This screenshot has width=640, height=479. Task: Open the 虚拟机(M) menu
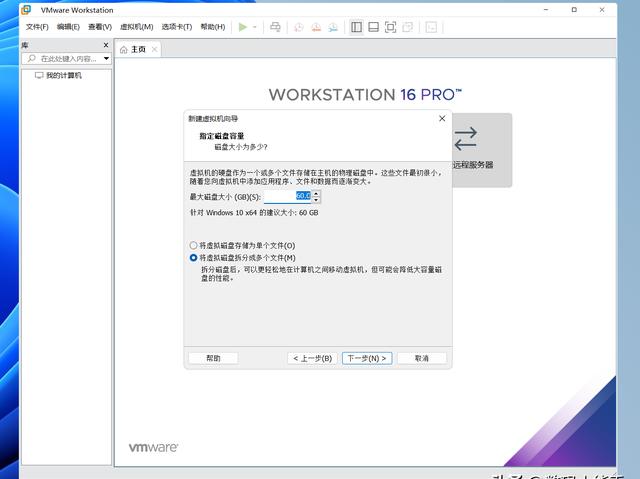click(x=136, y=27)
